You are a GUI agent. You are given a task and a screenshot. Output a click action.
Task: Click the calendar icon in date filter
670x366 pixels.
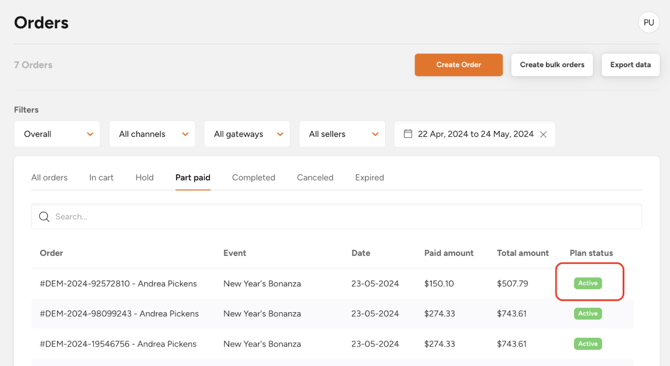(408, 134)
